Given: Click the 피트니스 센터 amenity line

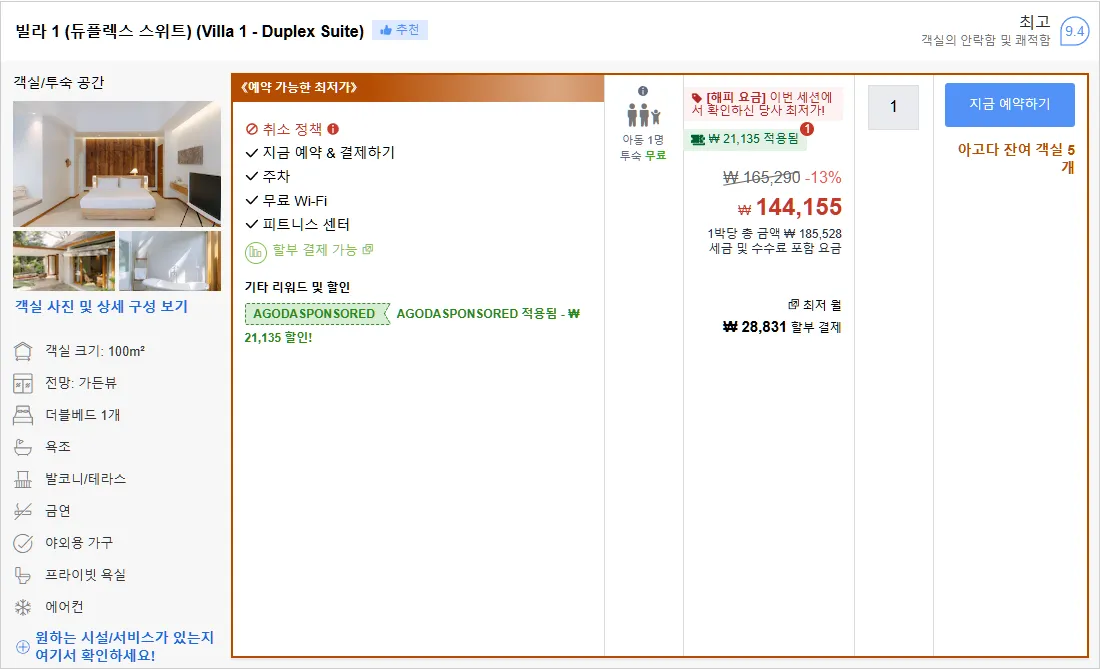Looking at the screenshot, I should (x=306, y=224).
